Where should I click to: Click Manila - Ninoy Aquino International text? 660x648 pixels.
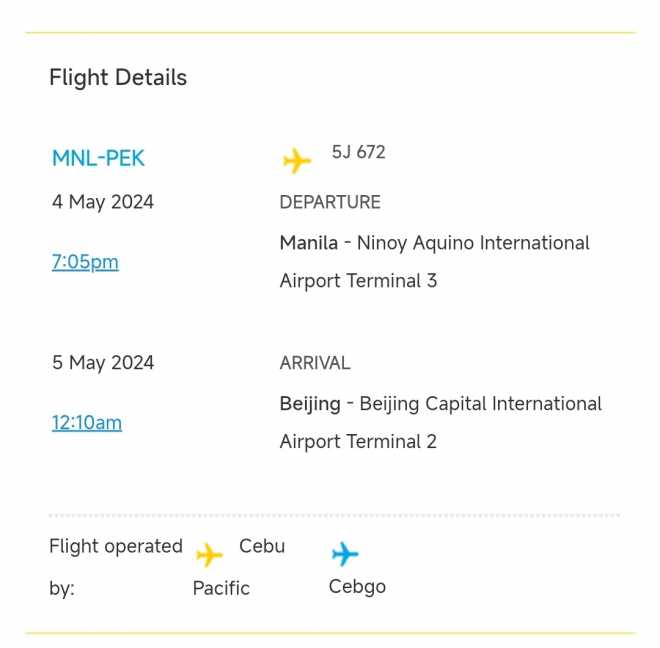pyautogui.click(x=434, y=243)
